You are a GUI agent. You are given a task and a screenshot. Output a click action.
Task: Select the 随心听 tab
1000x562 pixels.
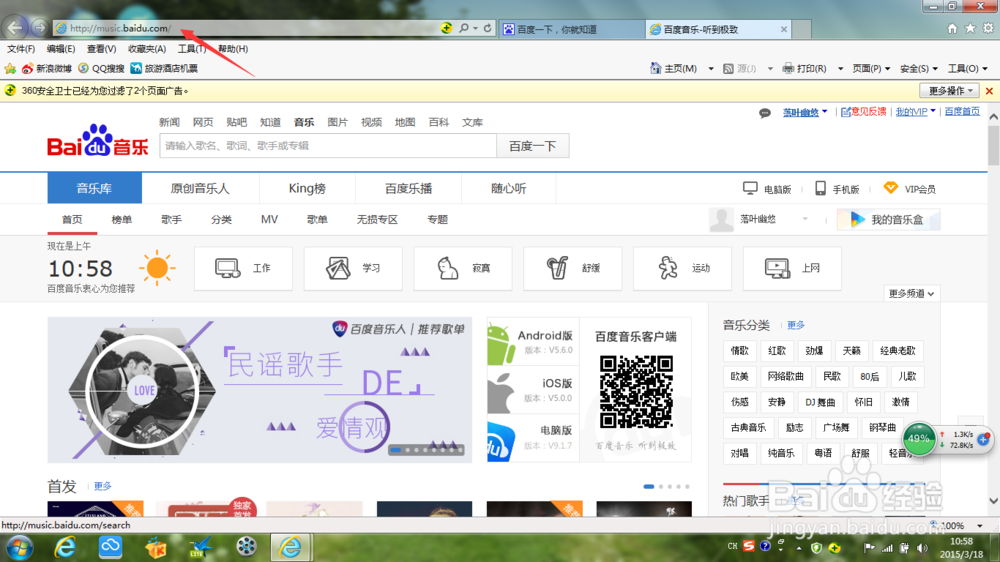508,188
